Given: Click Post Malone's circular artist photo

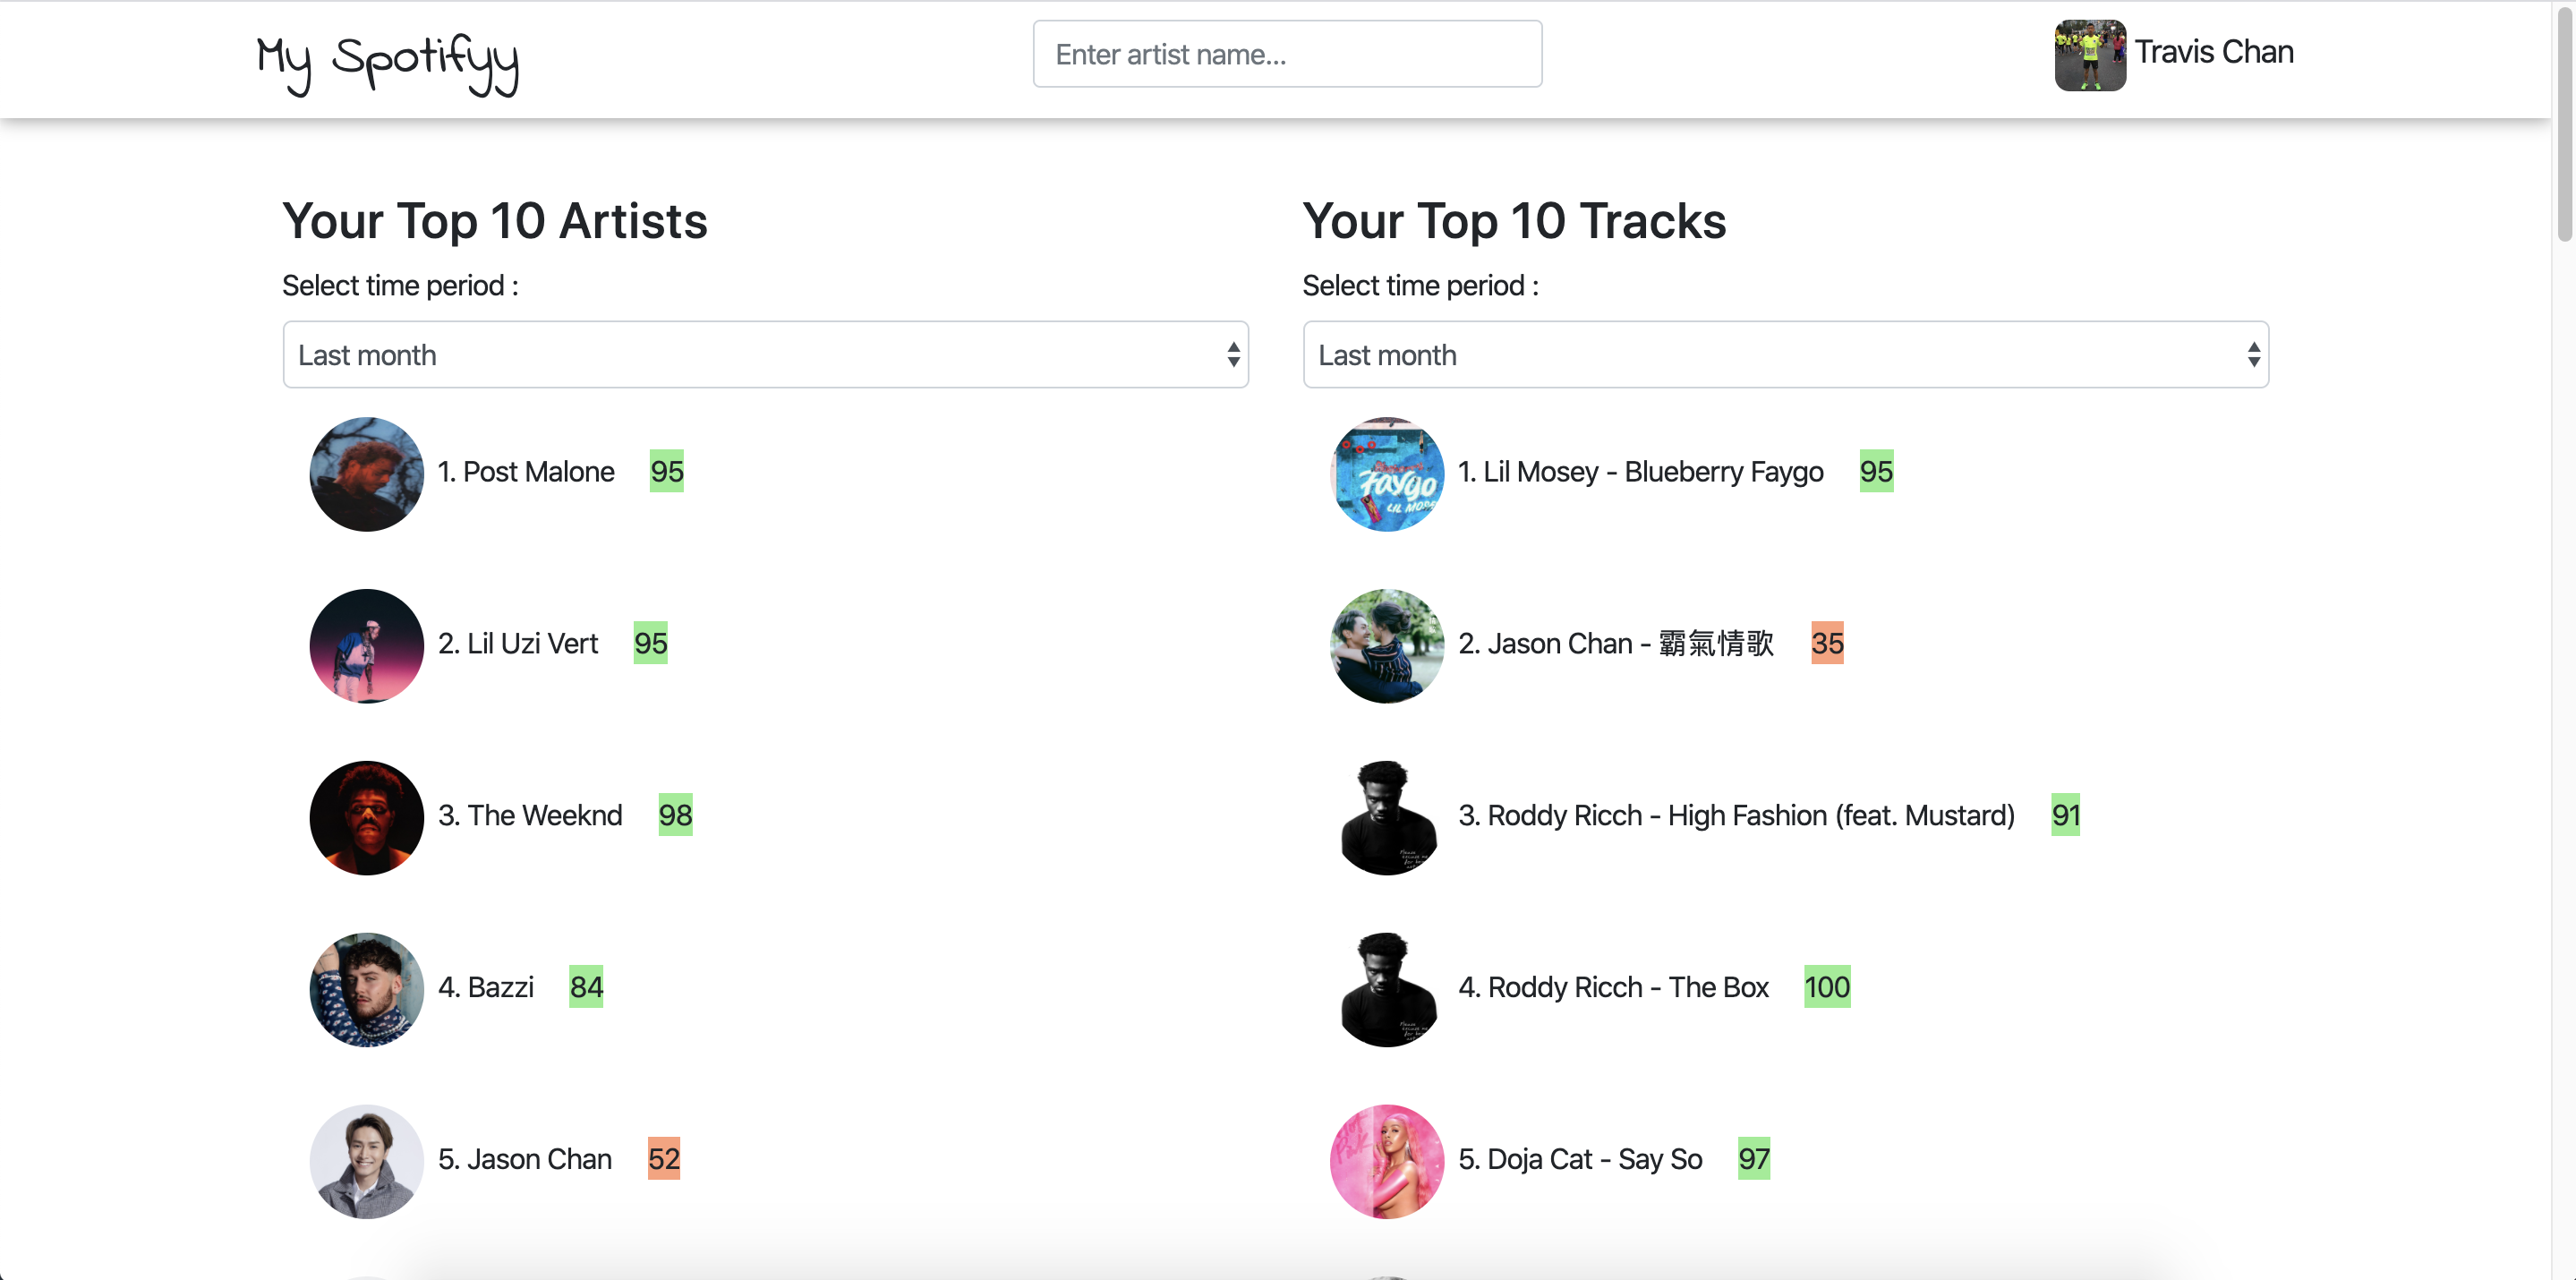Looking at the screenshot, I should pyautogui.click(x=367, y=474).
